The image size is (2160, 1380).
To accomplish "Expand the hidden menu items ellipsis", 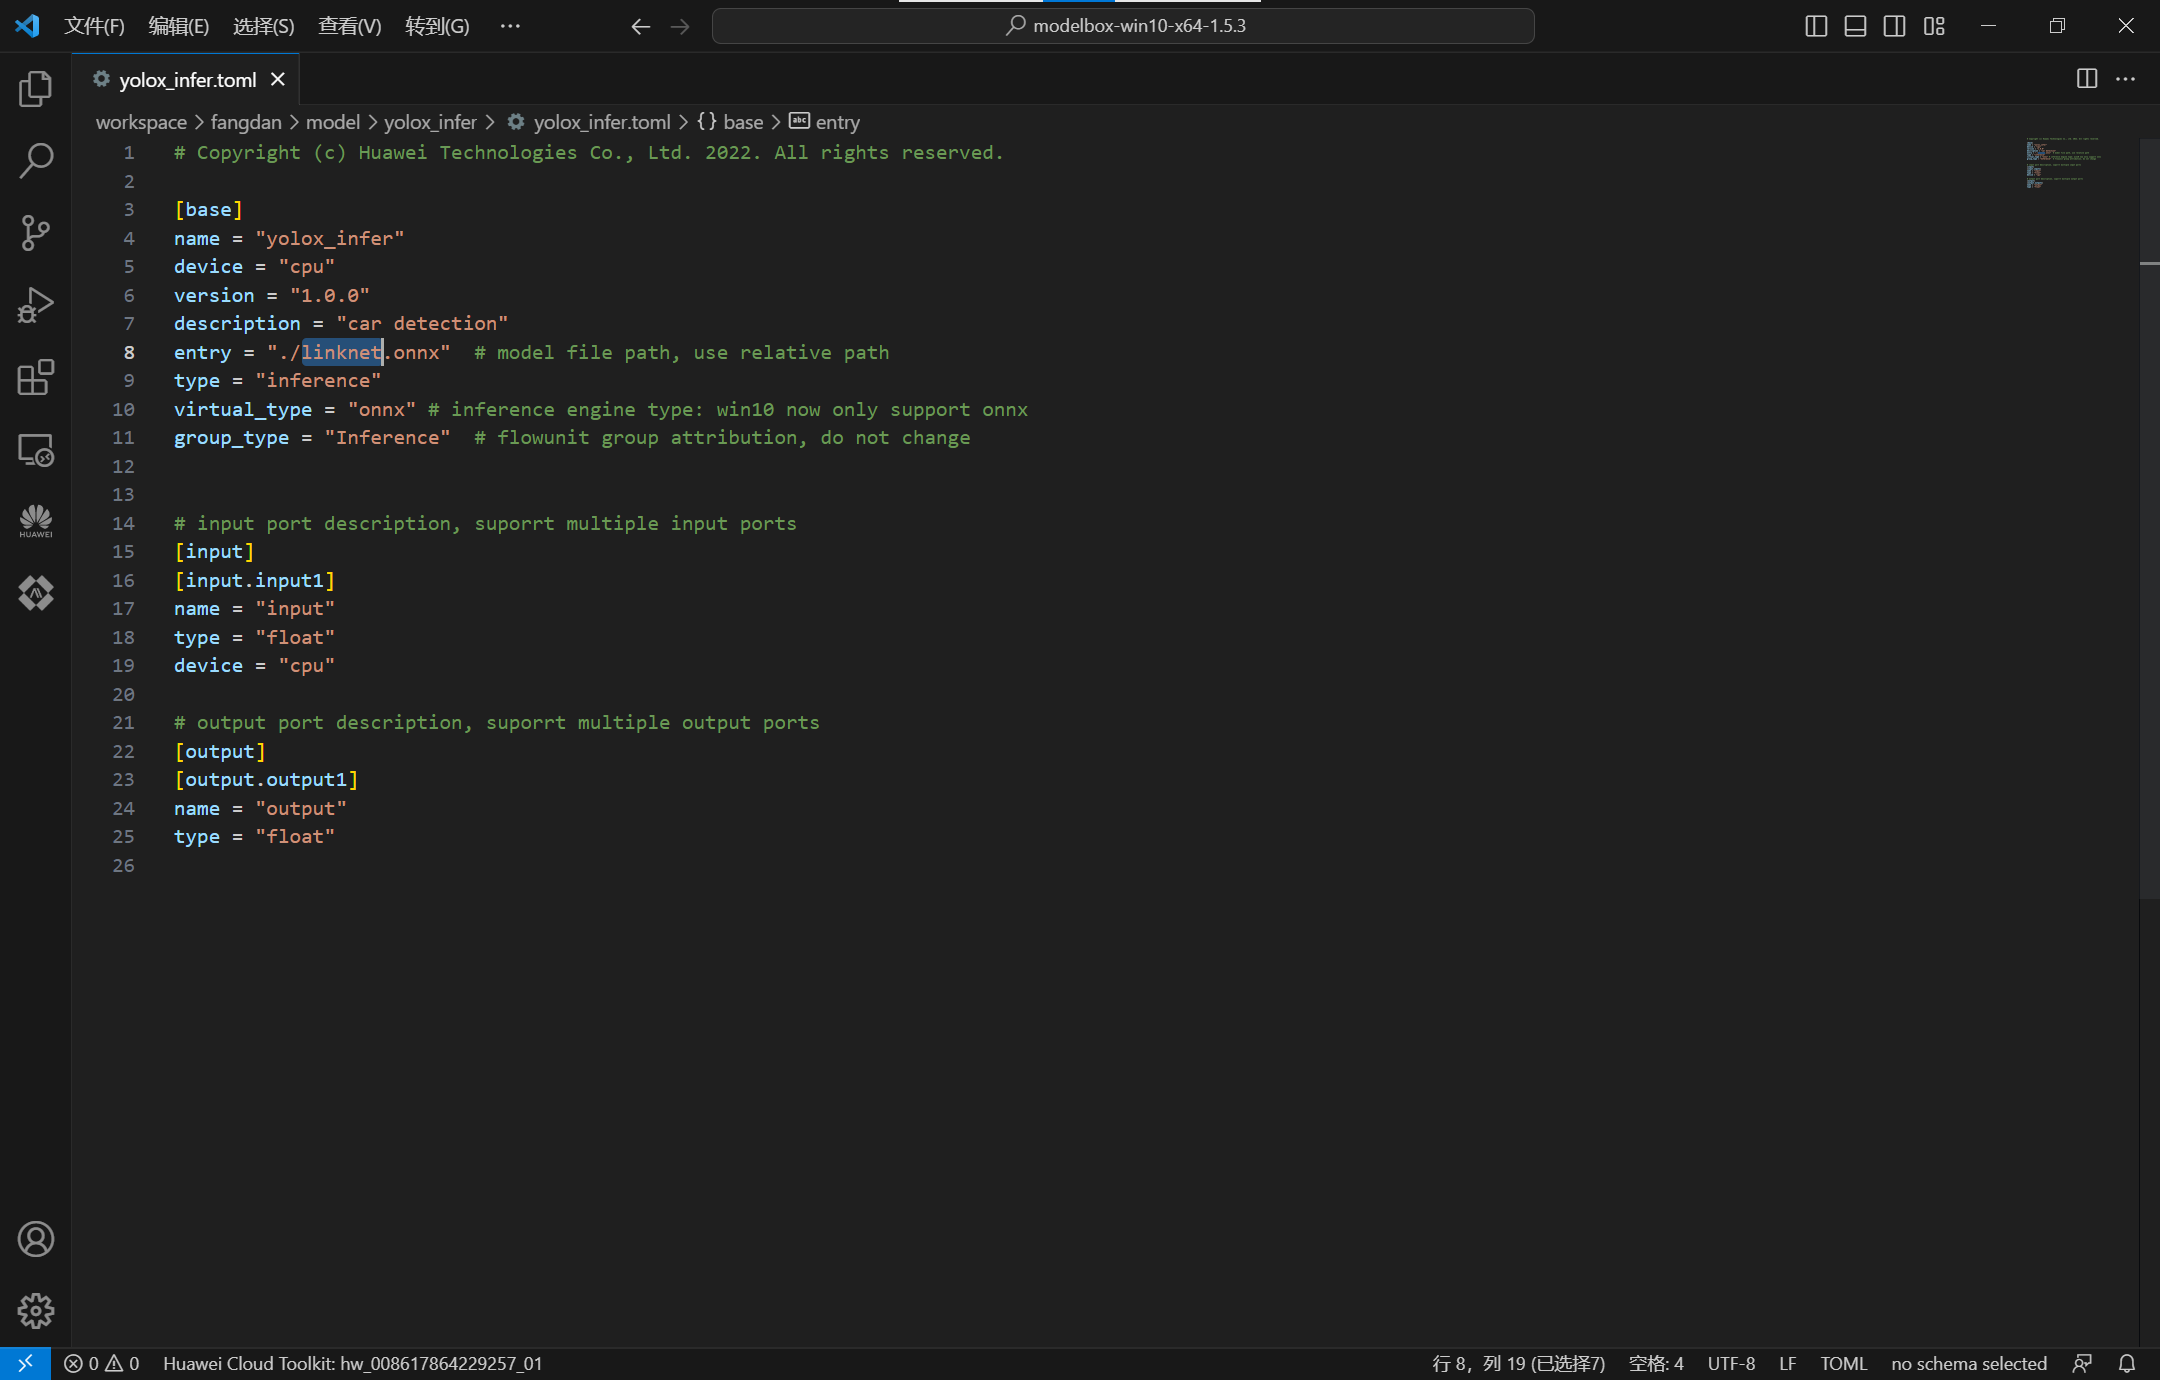I will pyautogui.click(x=510, y=26).
